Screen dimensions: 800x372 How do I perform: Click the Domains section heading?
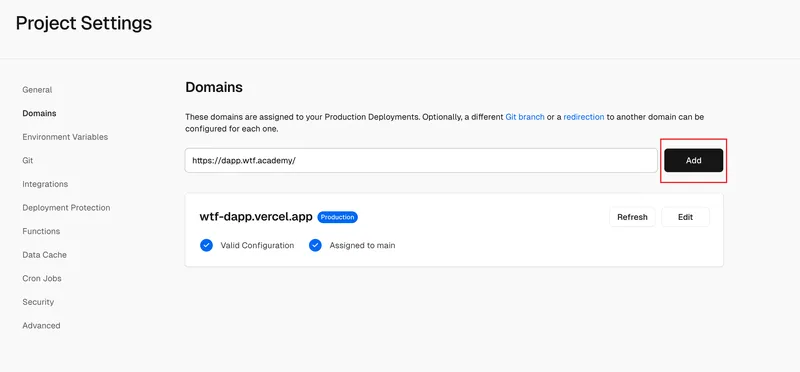214,87
